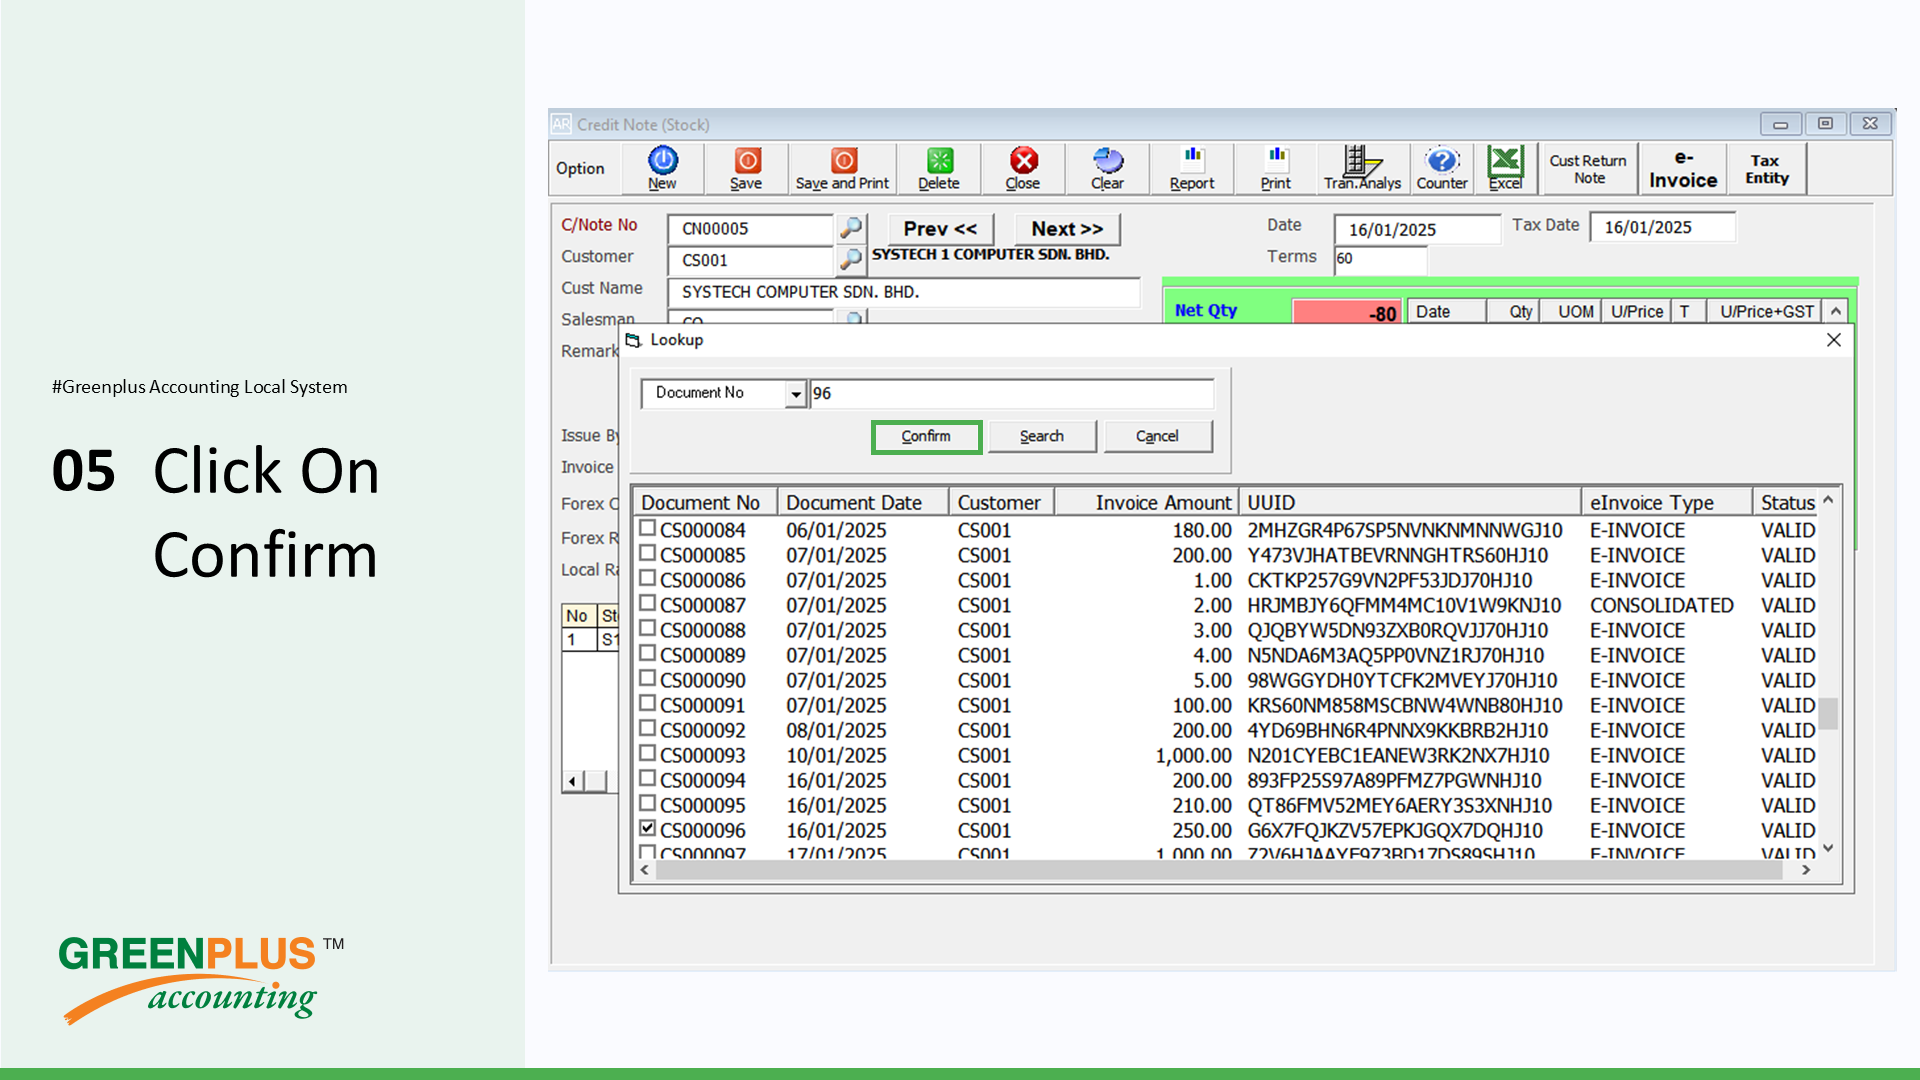The height and width of the screenshot is (1080, 1920).
Task: Click the lookup list scroll down arrow
Action: 1829,848
